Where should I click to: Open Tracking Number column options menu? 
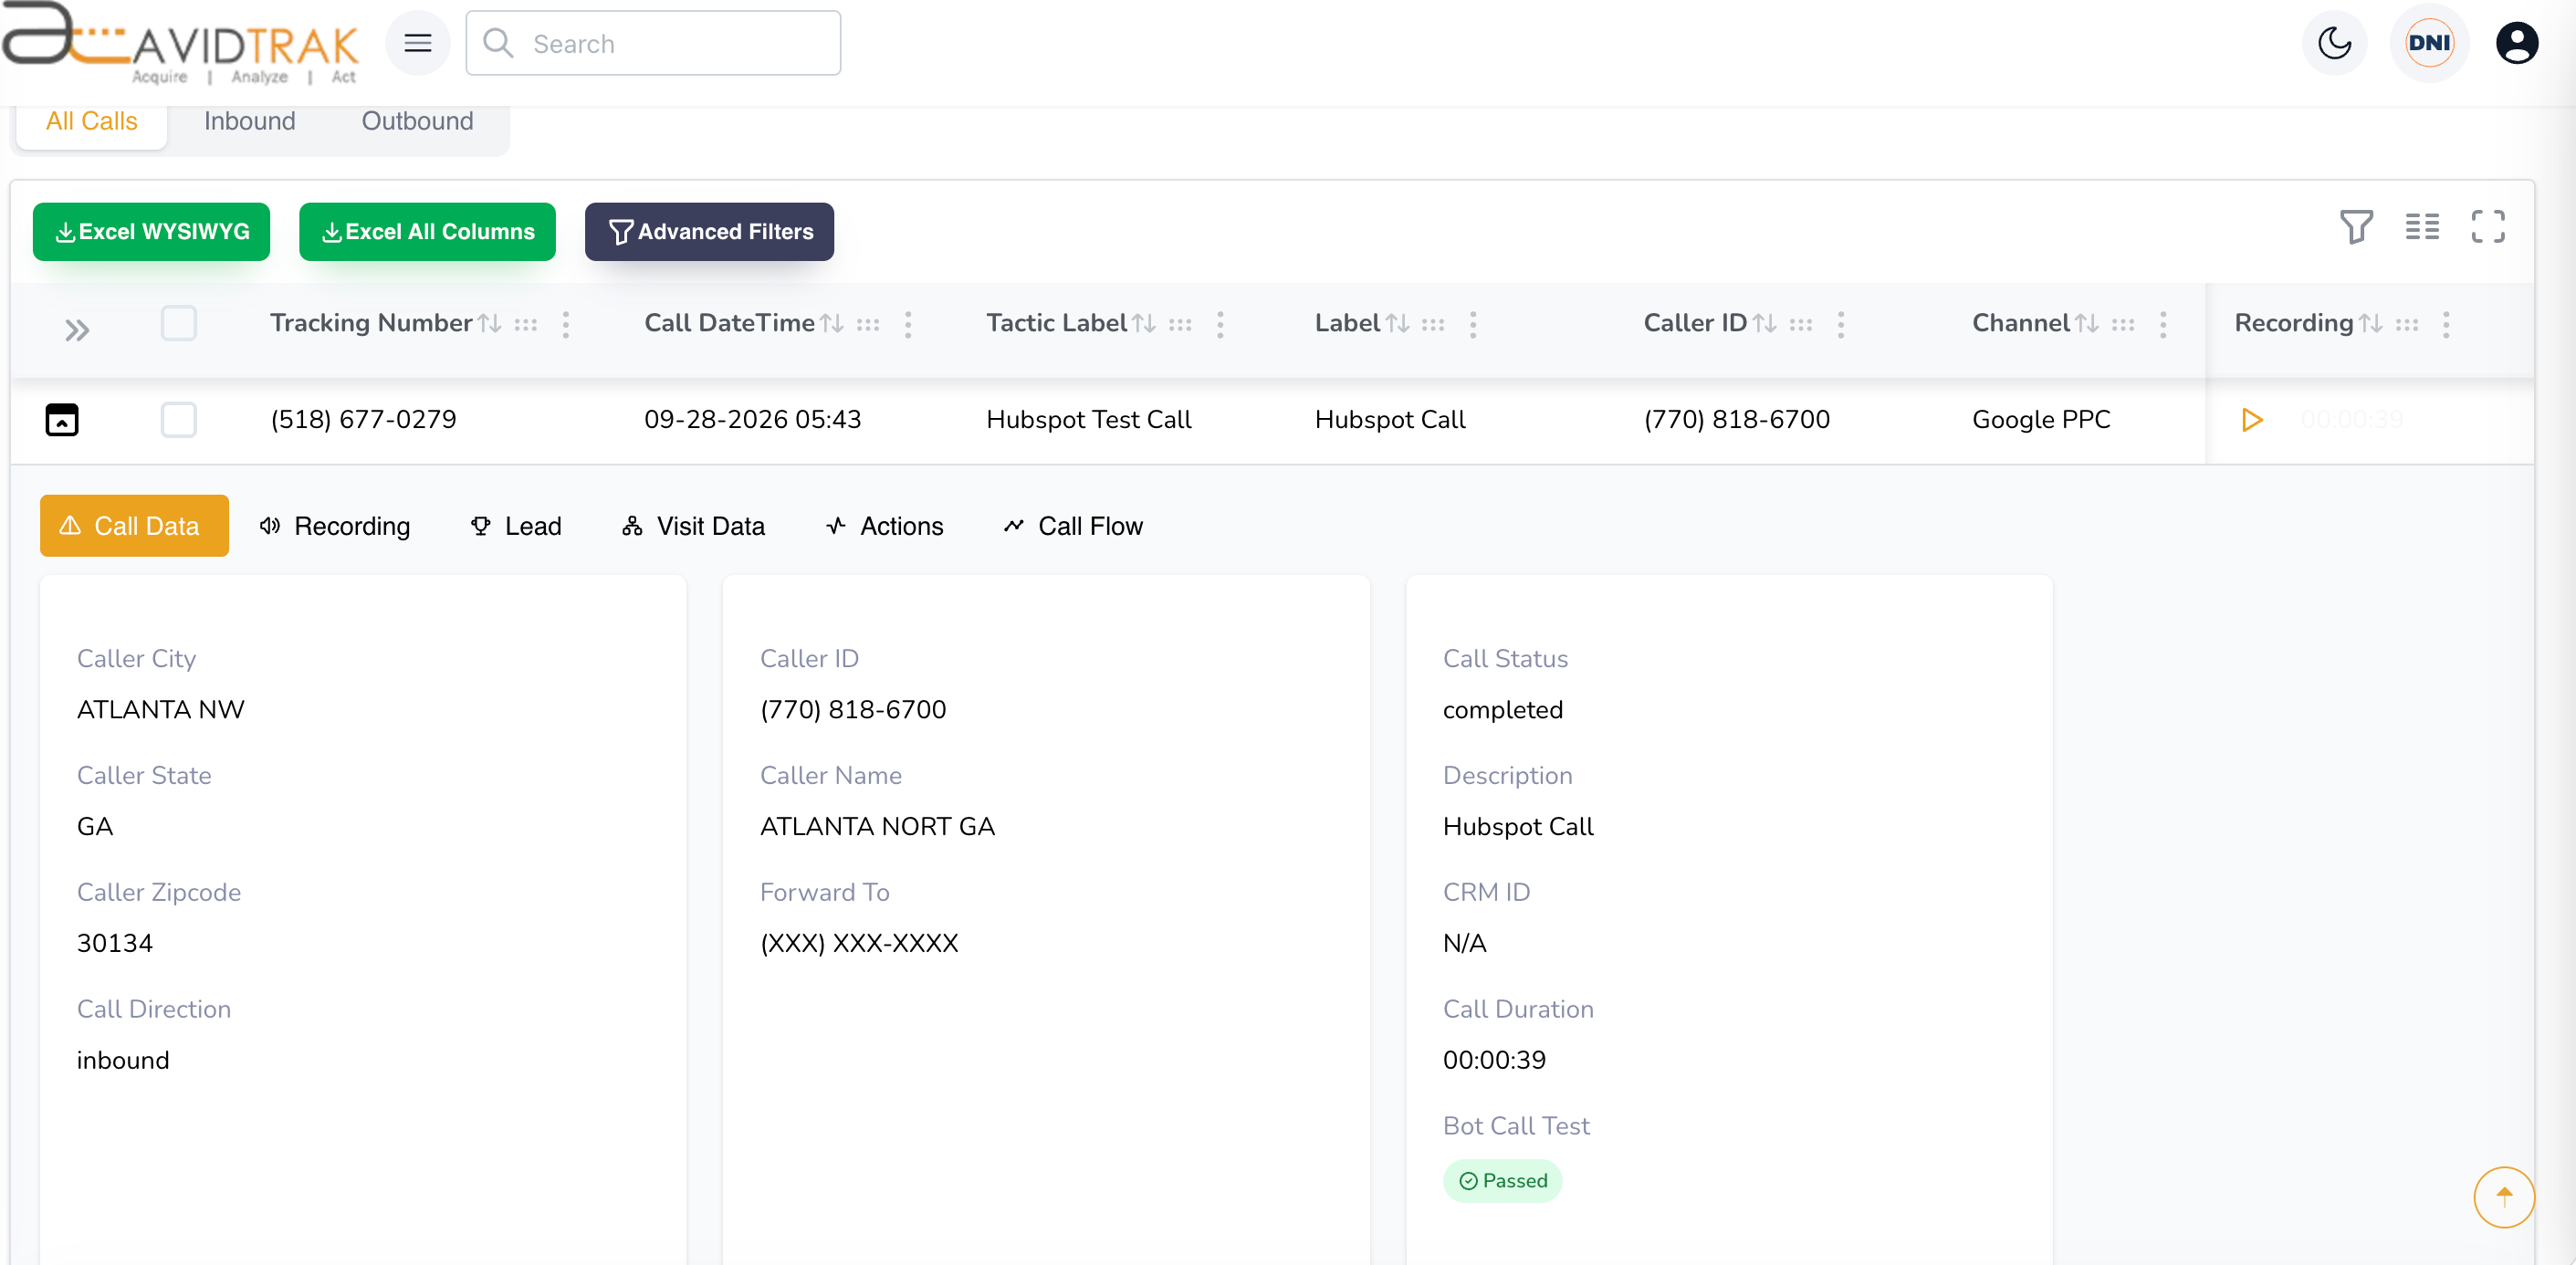[x=566, y=324]
